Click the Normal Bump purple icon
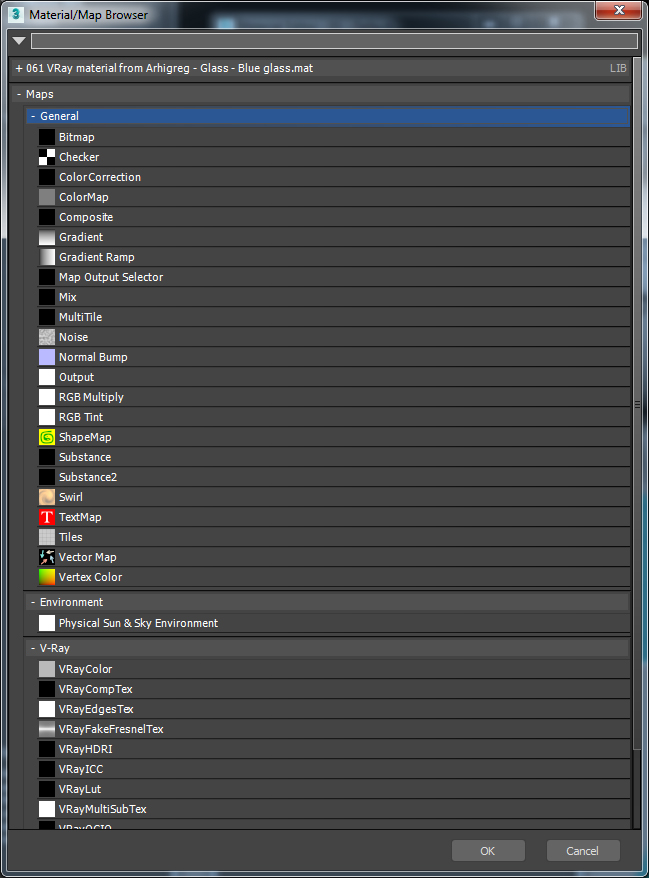This screenshot has height=878, width=649. 47,357
